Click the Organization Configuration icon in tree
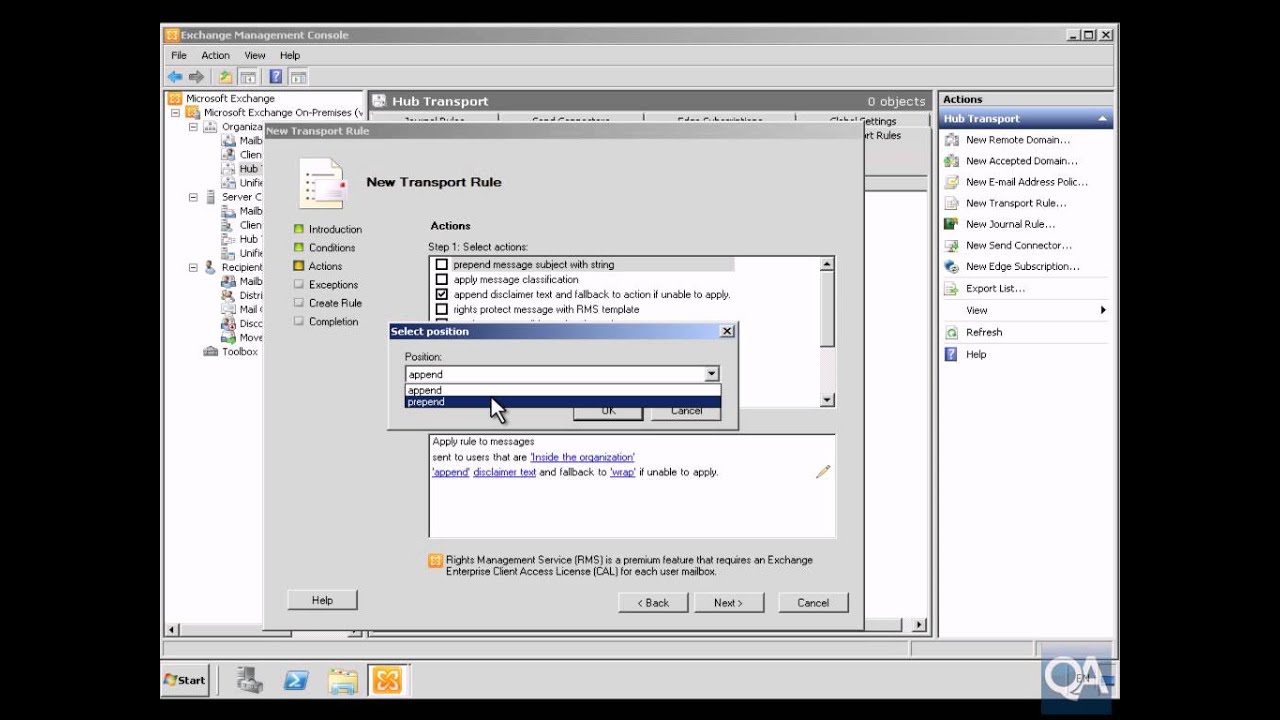Image resolution: width=1280 pixels, height=720 pixels. (x=210, y=127)
